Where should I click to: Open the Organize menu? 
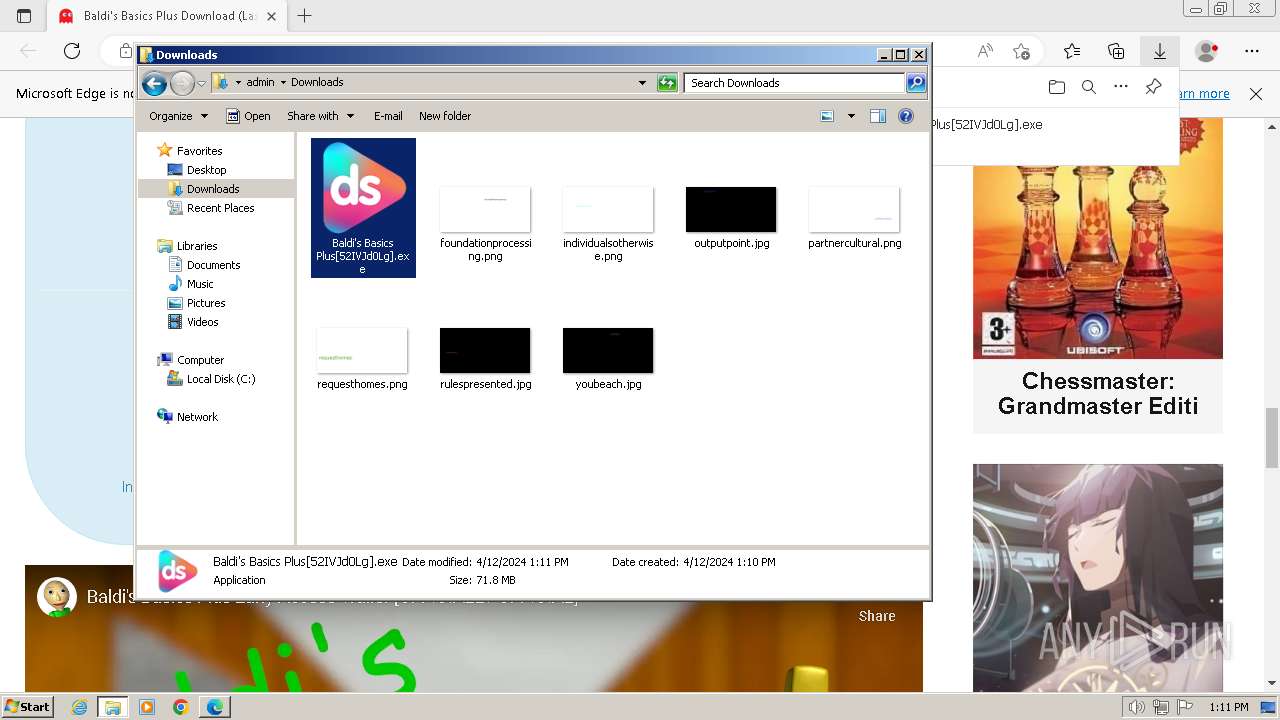(x=178, y=116)
